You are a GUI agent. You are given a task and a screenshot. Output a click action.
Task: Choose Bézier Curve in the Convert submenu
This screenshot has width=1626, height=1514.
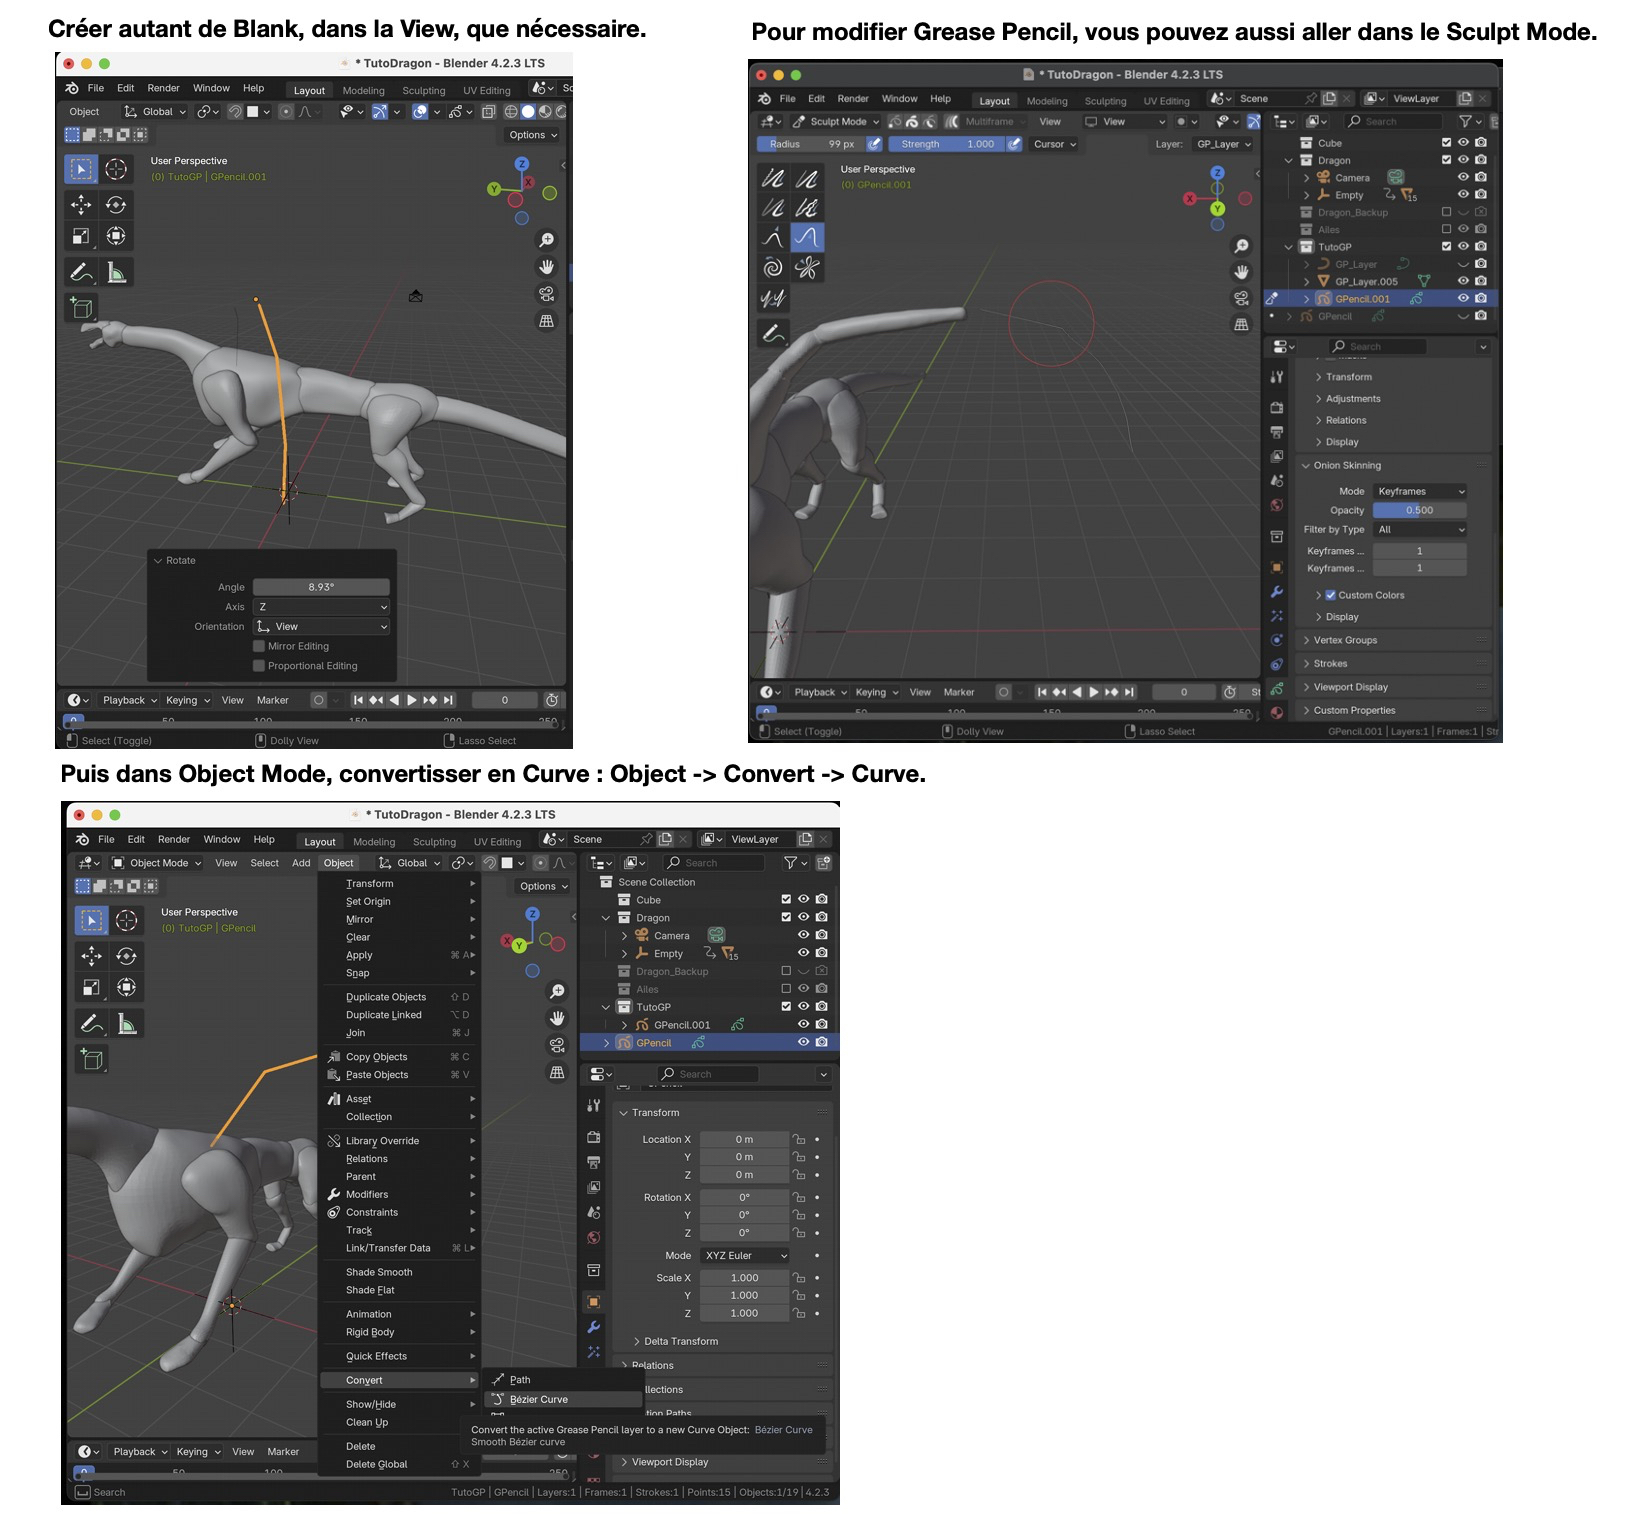point(538,1400)
